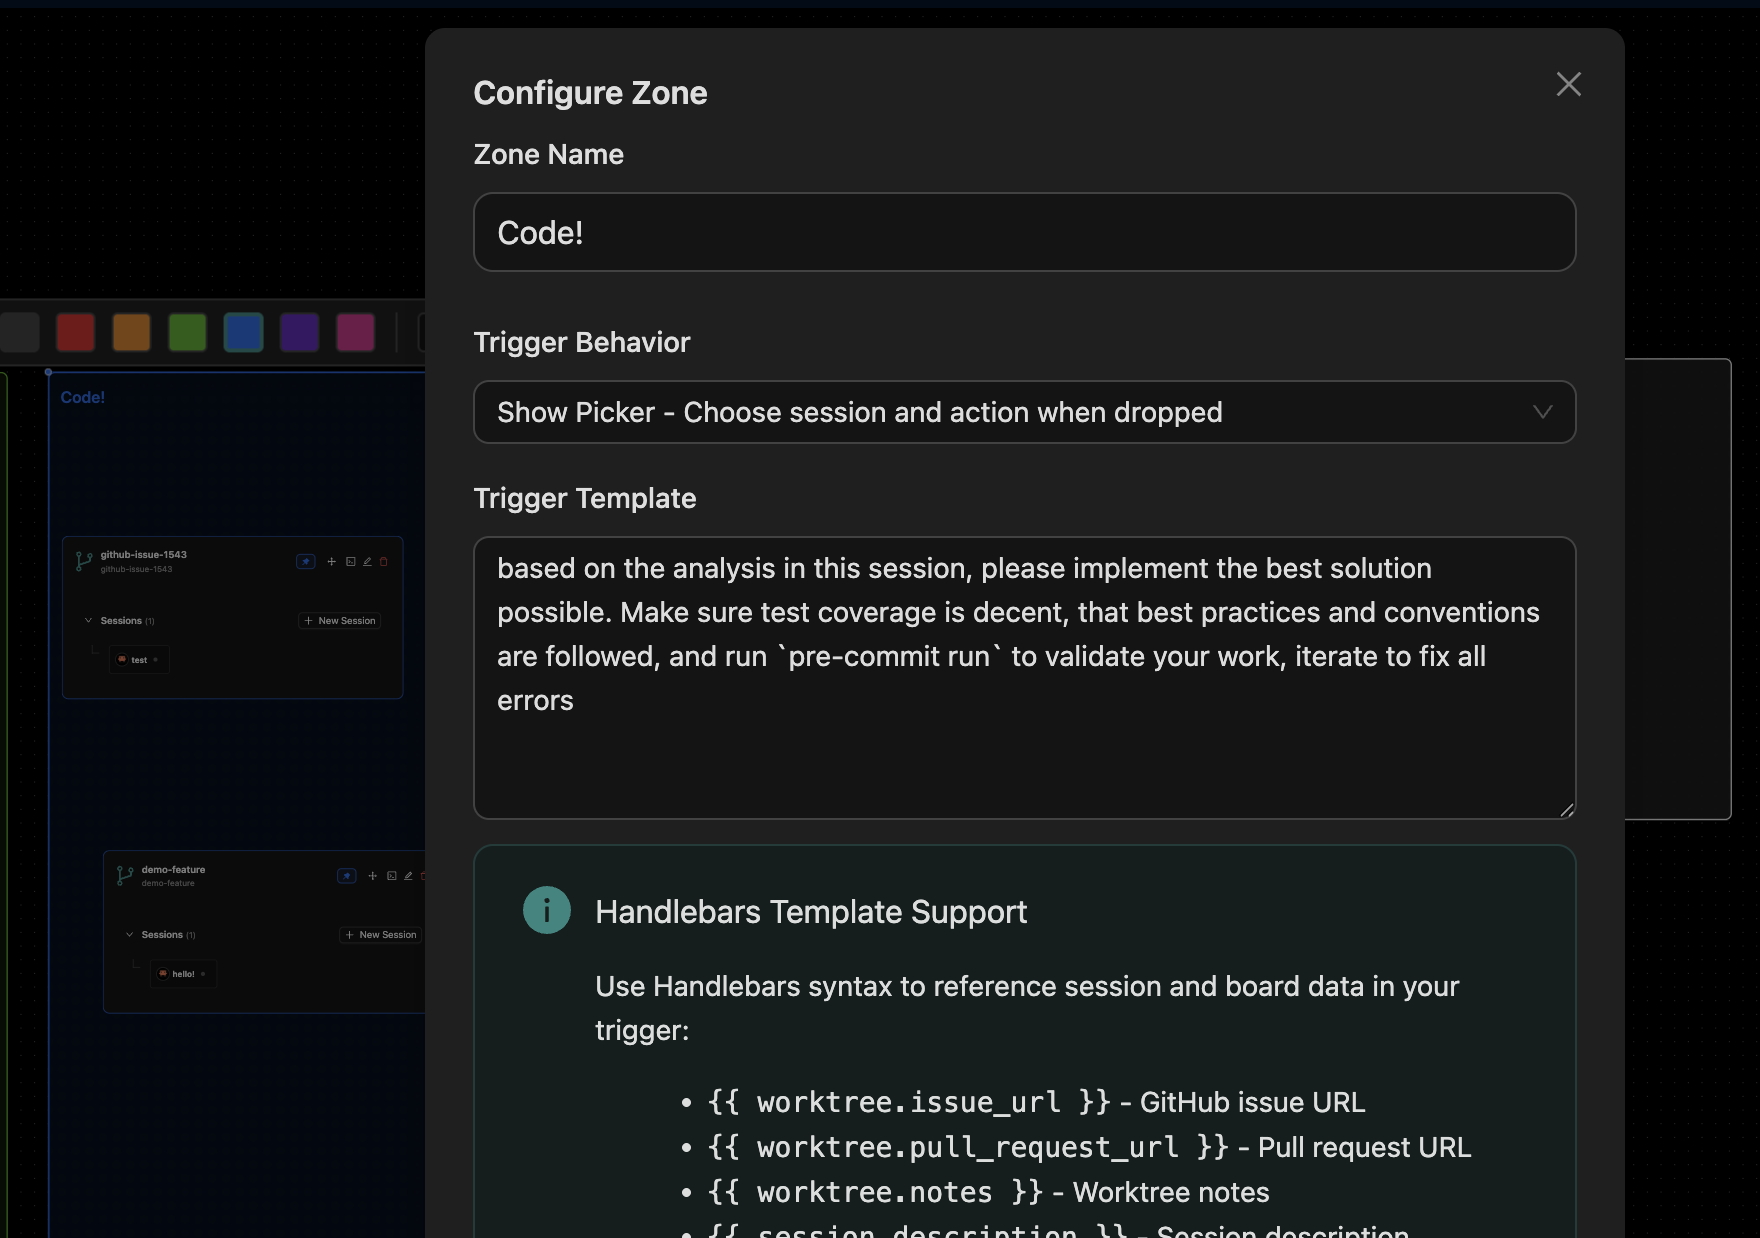Collapse Sessions list on github-issue-1543
The width and height of the screenshot is (1760, 1238).
coord(88,620)
